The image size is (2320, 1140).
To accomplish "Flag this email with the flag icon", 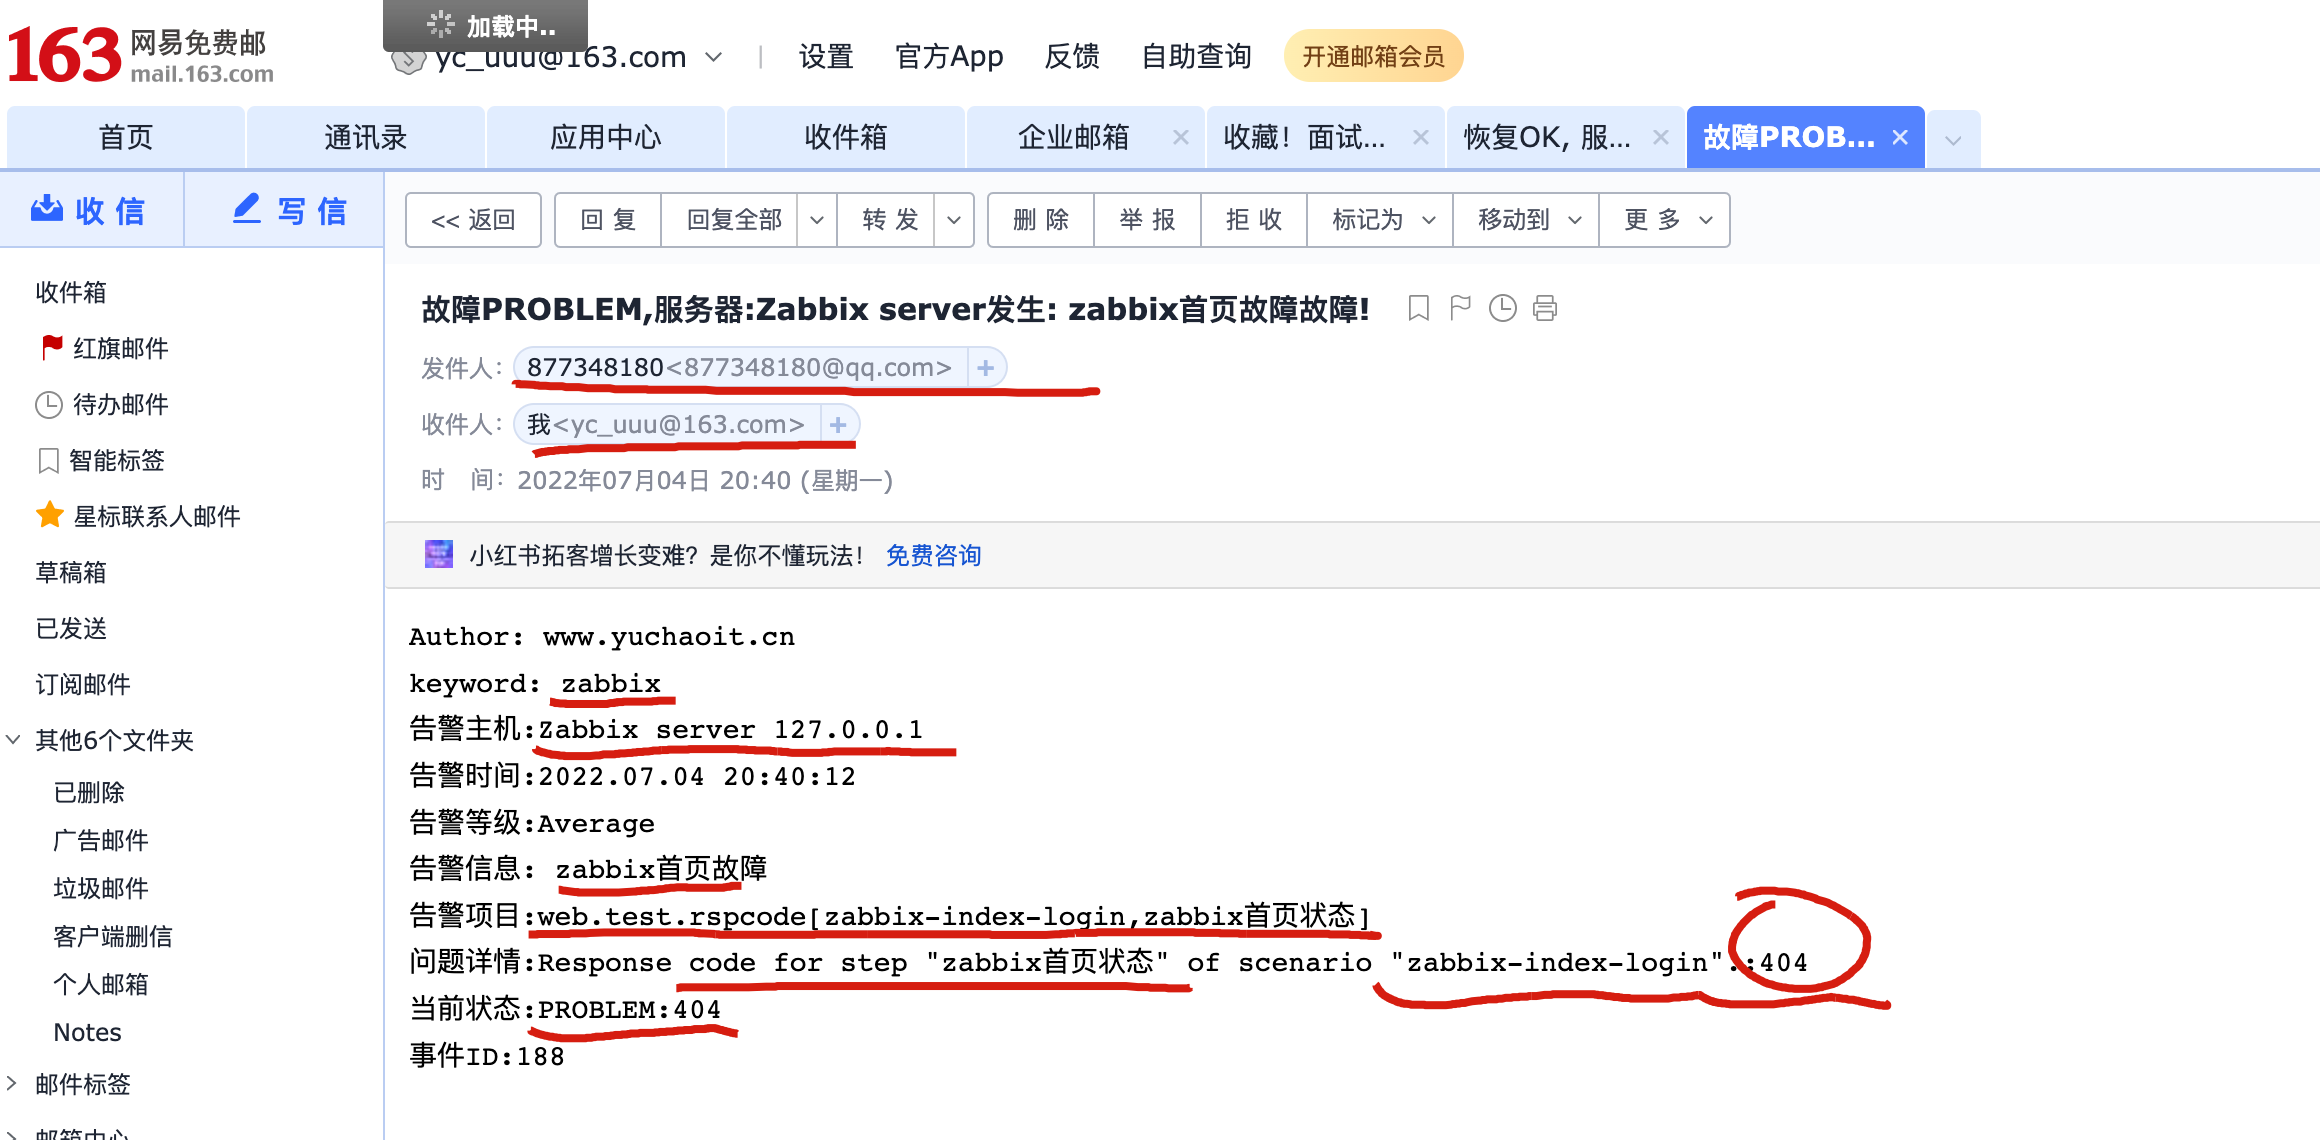I will 1460,308.
